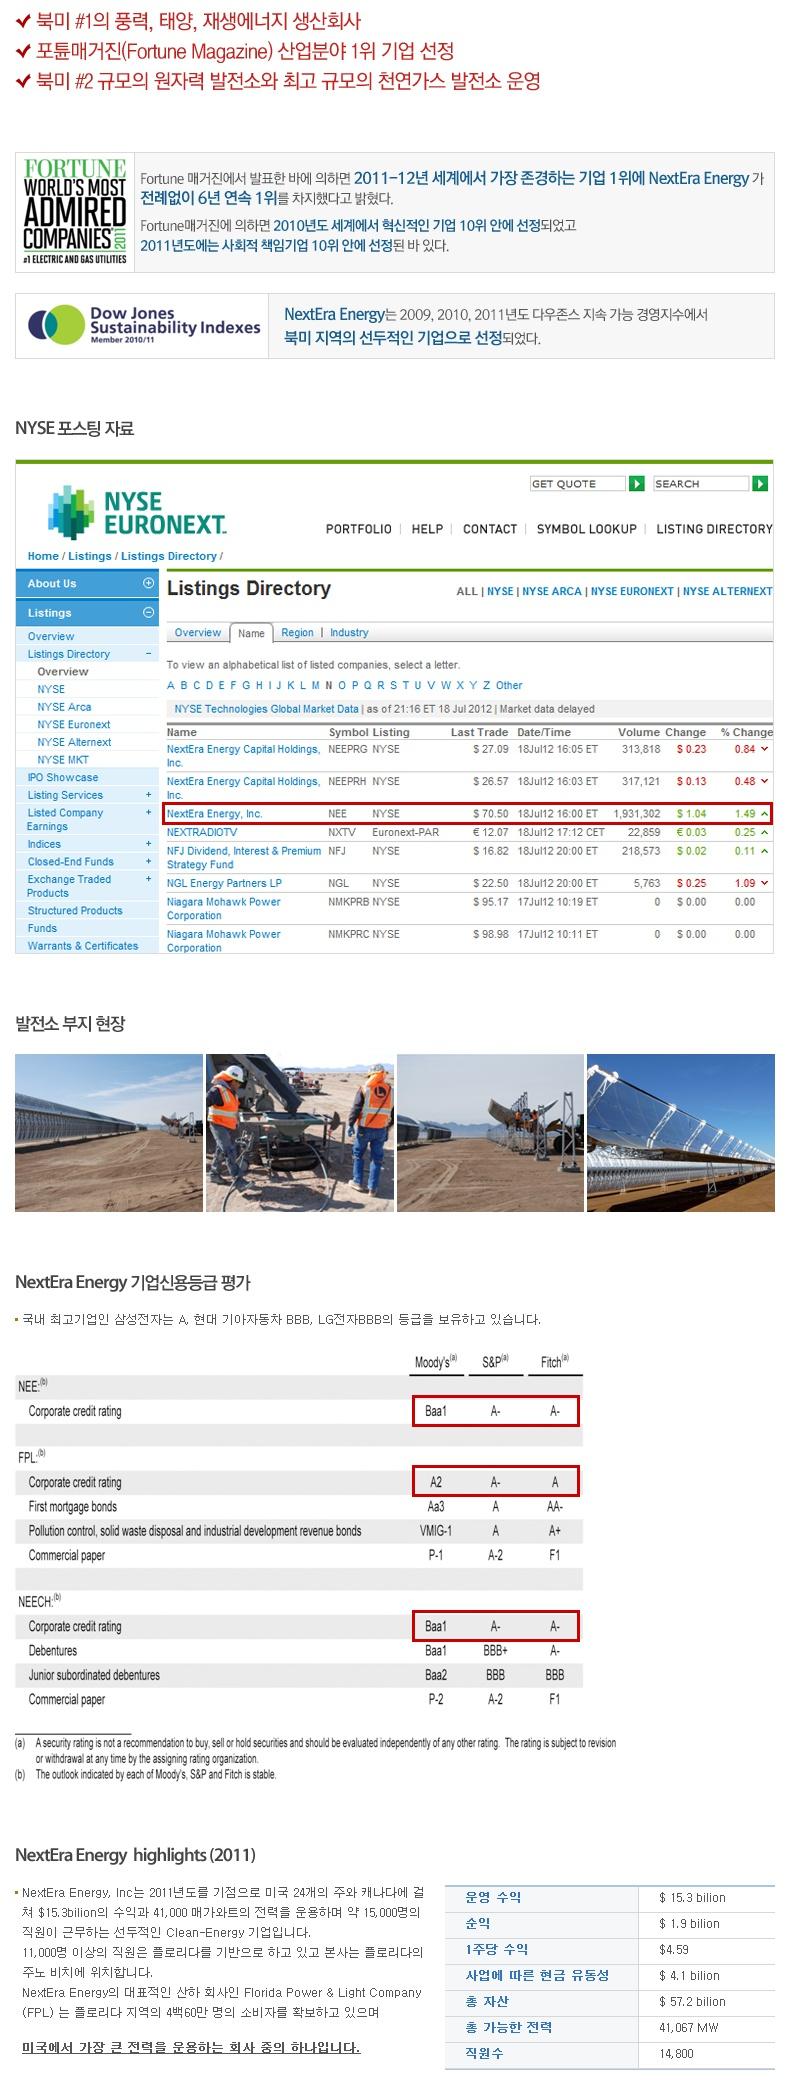The height and width of the screenshot is (2087, 790).
Task: Click the NEE Corporate credit rating Baa1 cell
Action: pyautogui.click(x=436, y=1411)
